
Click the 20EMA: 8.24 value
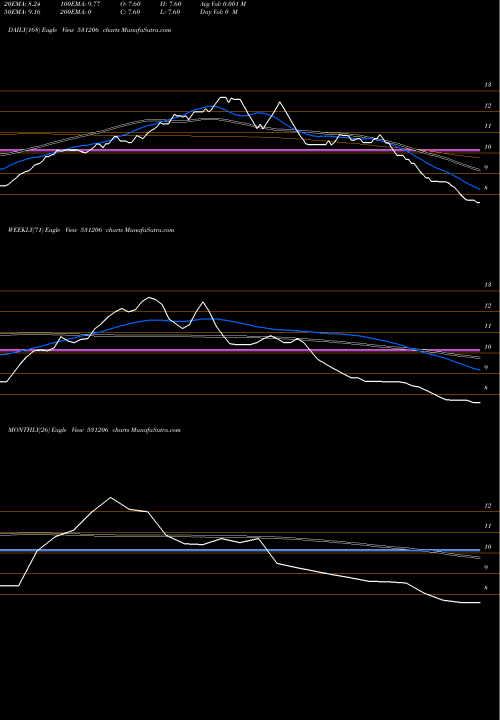point(23,4)
